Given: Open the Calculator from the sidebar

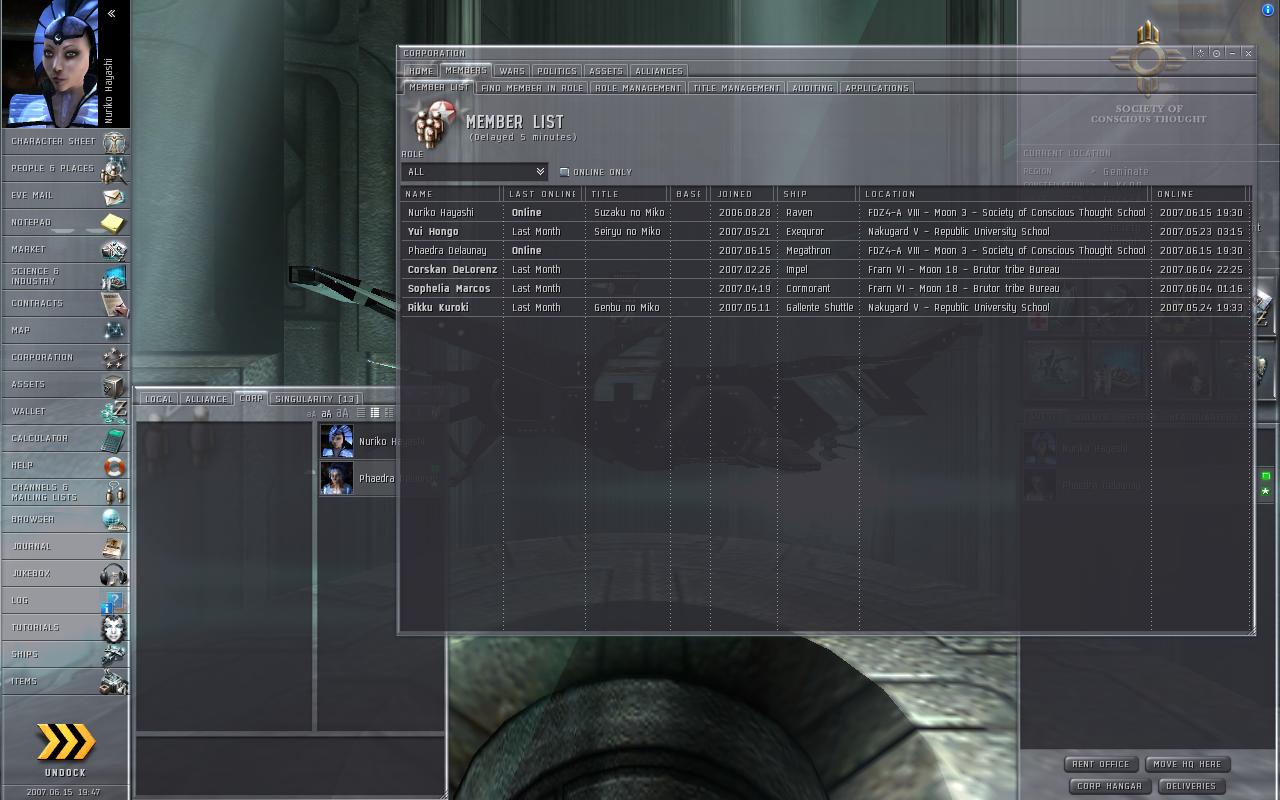Looking at the screenshot, I should tap(65, 438).
